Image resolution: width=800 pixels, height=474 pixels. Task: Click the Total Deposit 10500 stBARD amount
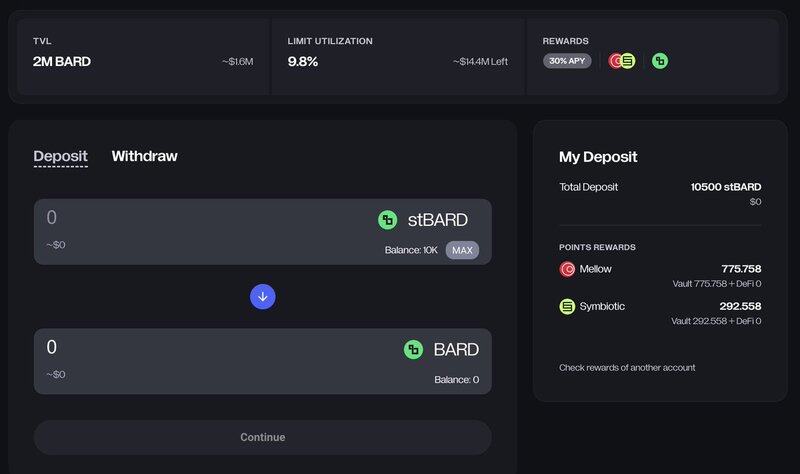coord(725,187)
